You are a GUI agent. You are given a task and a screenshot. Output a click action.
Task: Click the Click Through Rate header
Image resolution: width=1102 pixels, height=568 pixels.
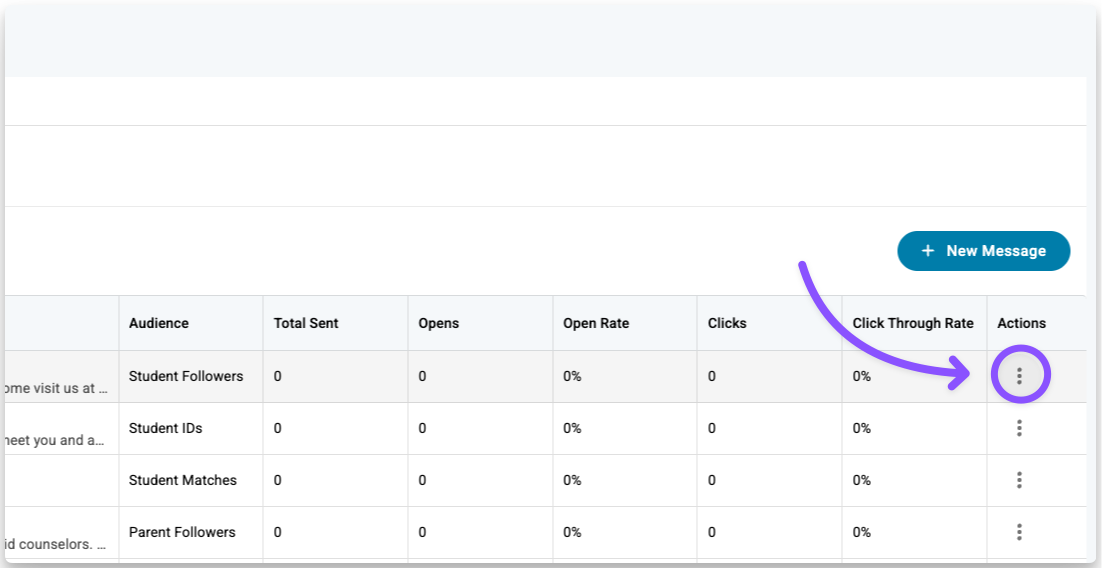912,323
